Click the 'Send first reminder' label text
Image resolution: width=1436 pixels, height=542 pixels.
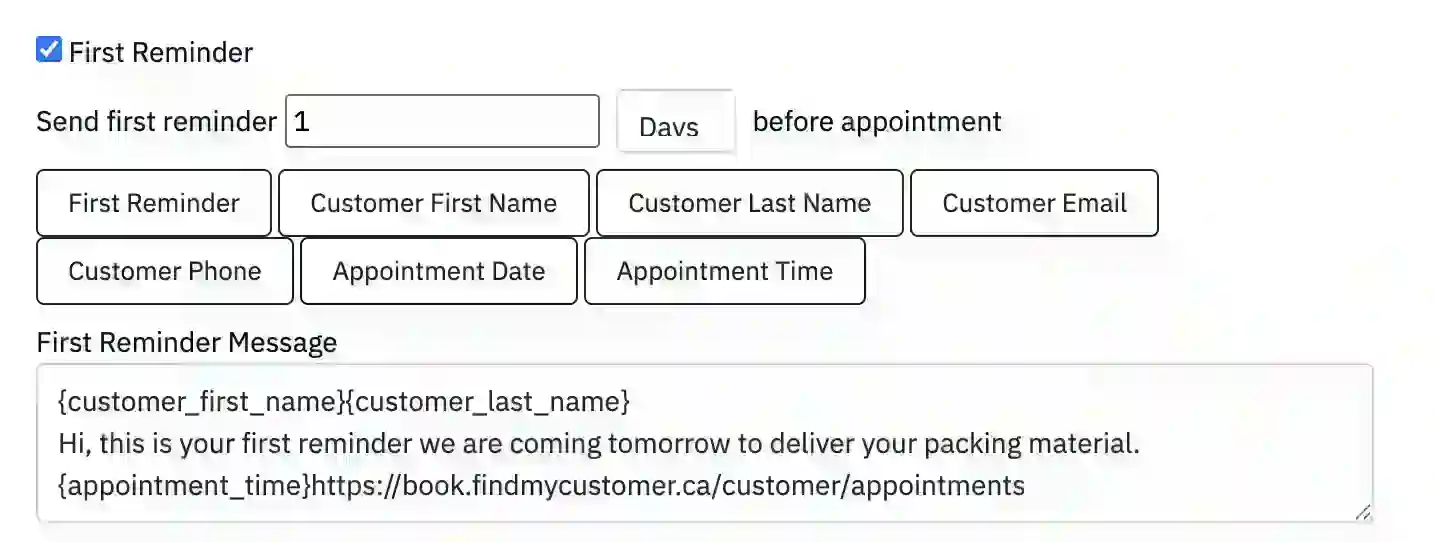pos(156,122)
